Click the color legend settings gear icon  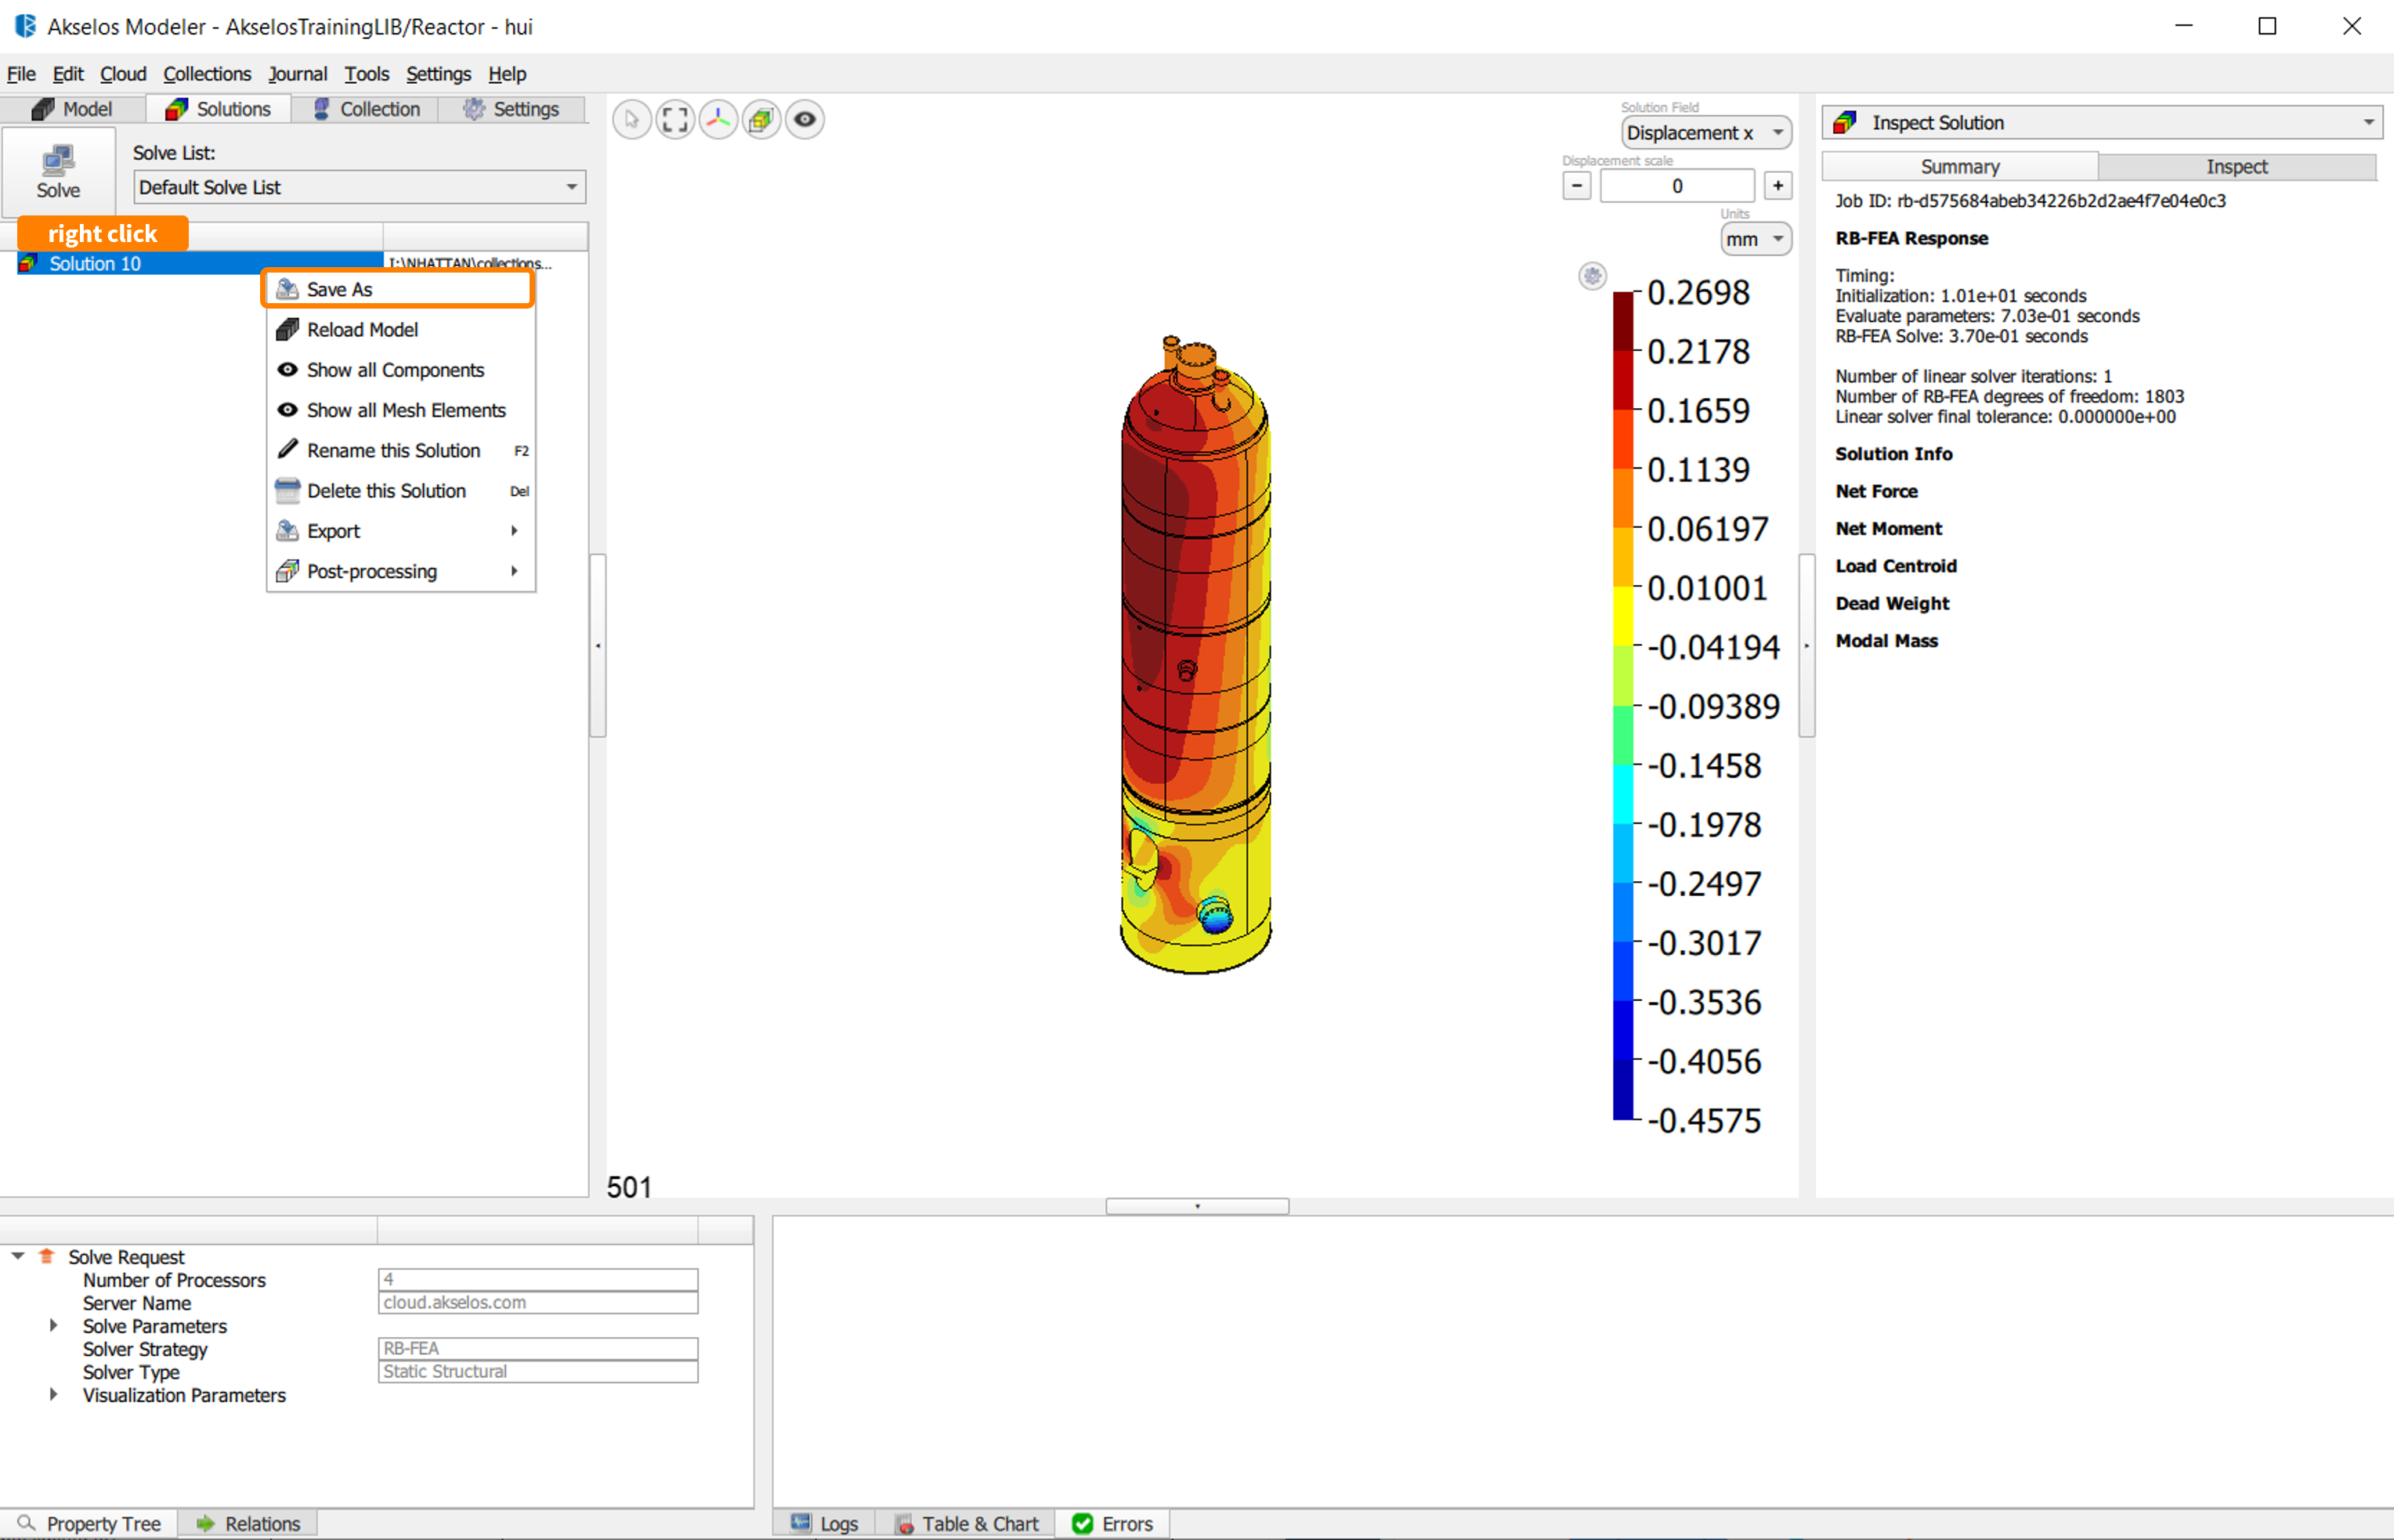pyautogui.click(x=1592, y=275)
